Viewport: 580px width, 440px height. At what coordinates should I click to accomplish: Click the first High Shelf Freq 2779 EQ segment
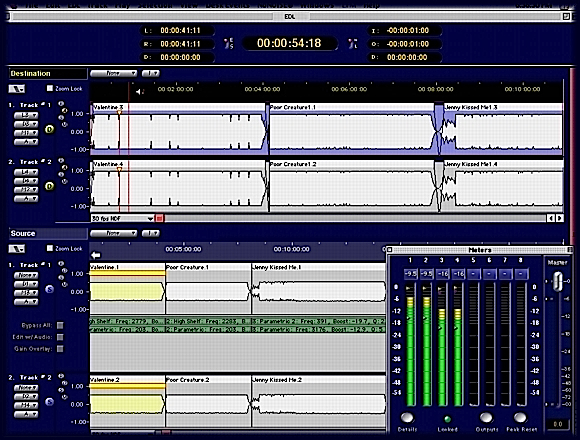(127, 321)
